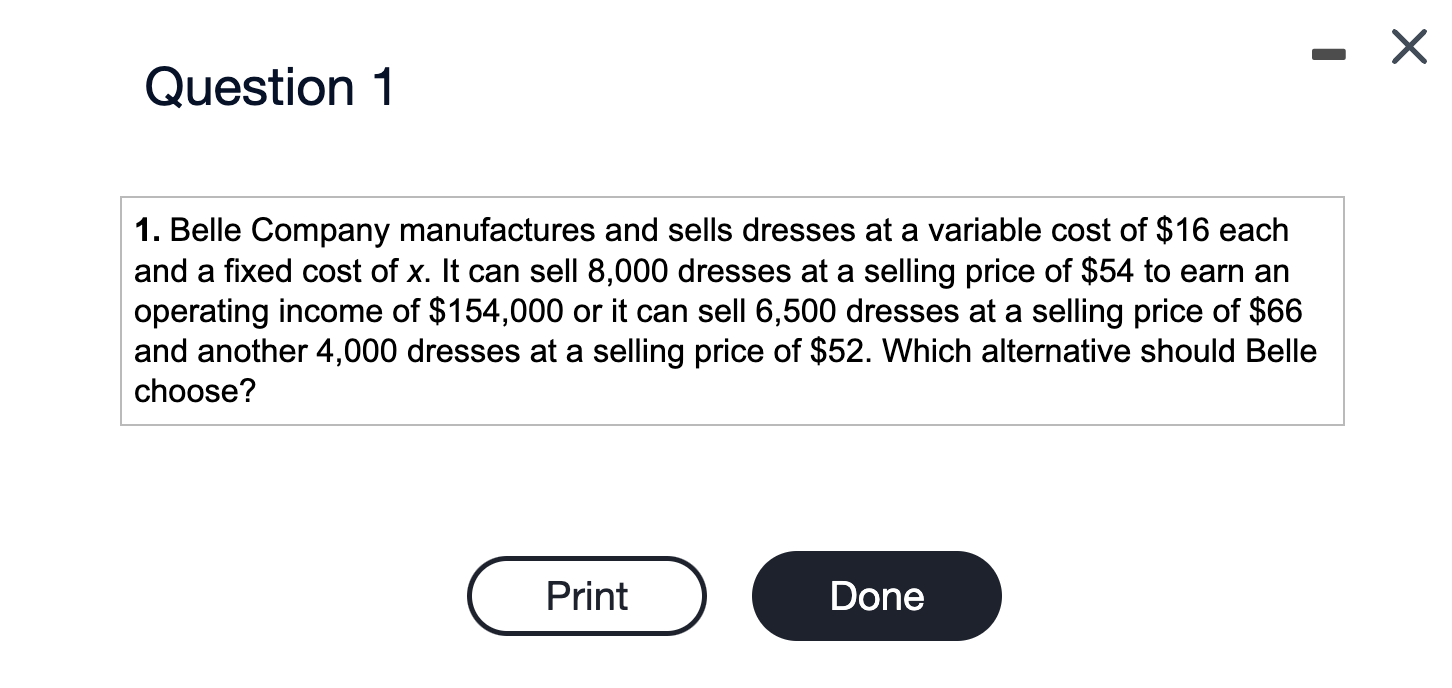This screenshot has width=1452, height=688.
Task: Click the X icon to dismiss the question
Action: click(1408, 46)
